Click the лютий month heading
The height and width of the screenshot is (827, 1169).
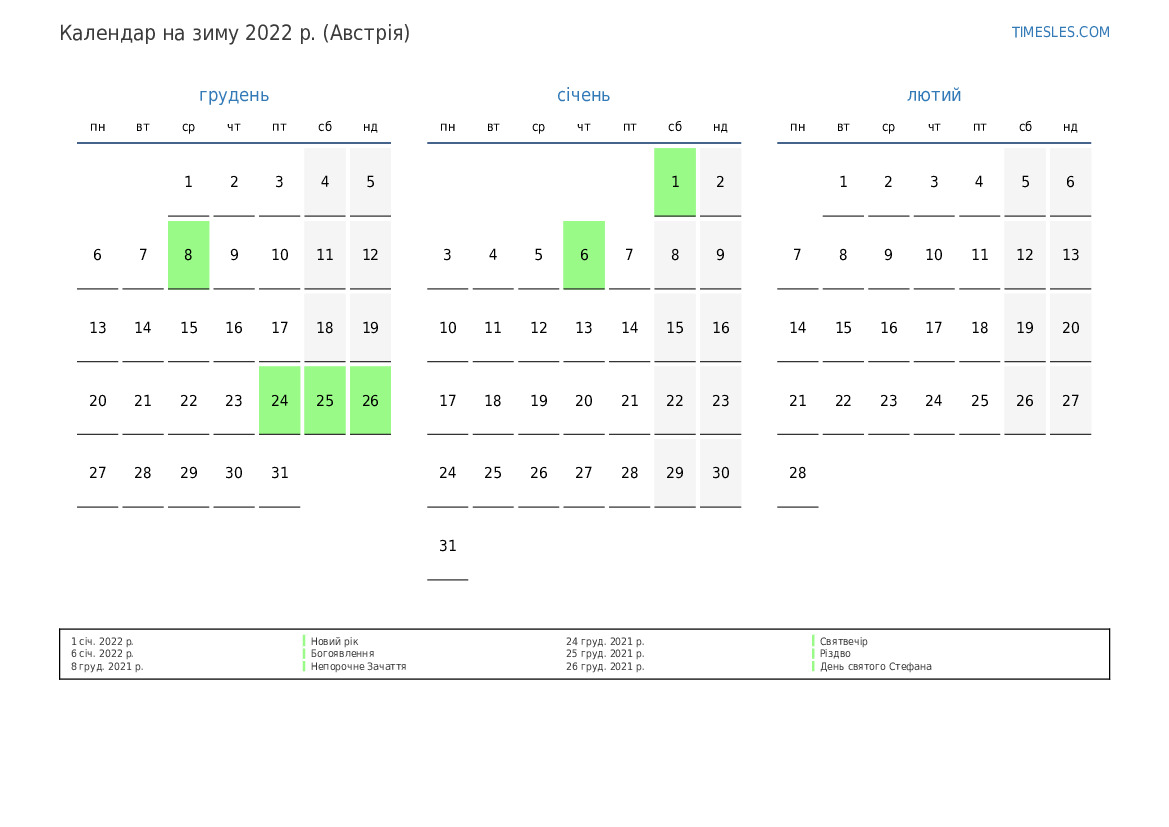click(934, 95)
